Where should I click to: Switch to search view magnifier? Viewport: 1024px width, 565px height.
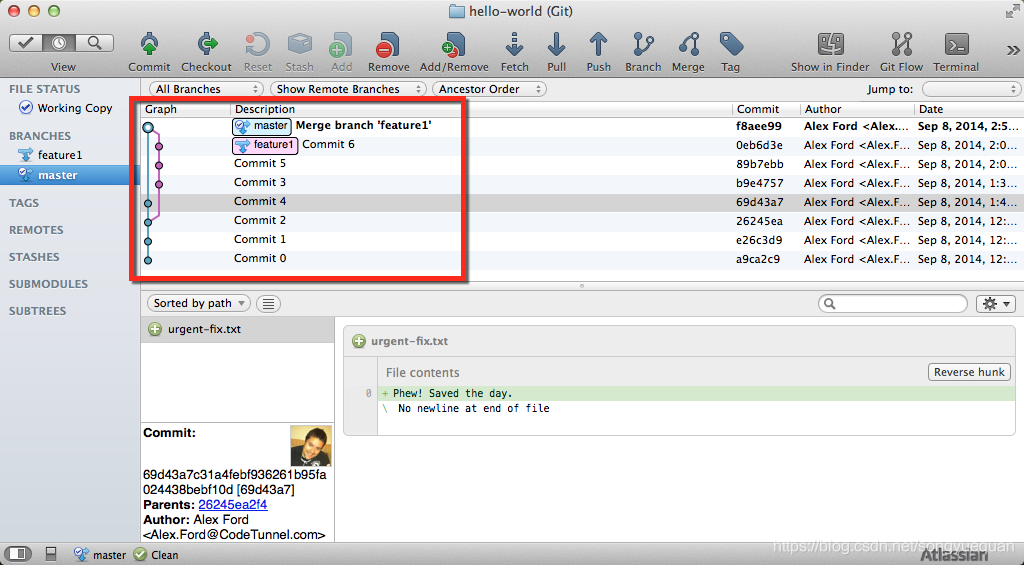pos(95,43)
